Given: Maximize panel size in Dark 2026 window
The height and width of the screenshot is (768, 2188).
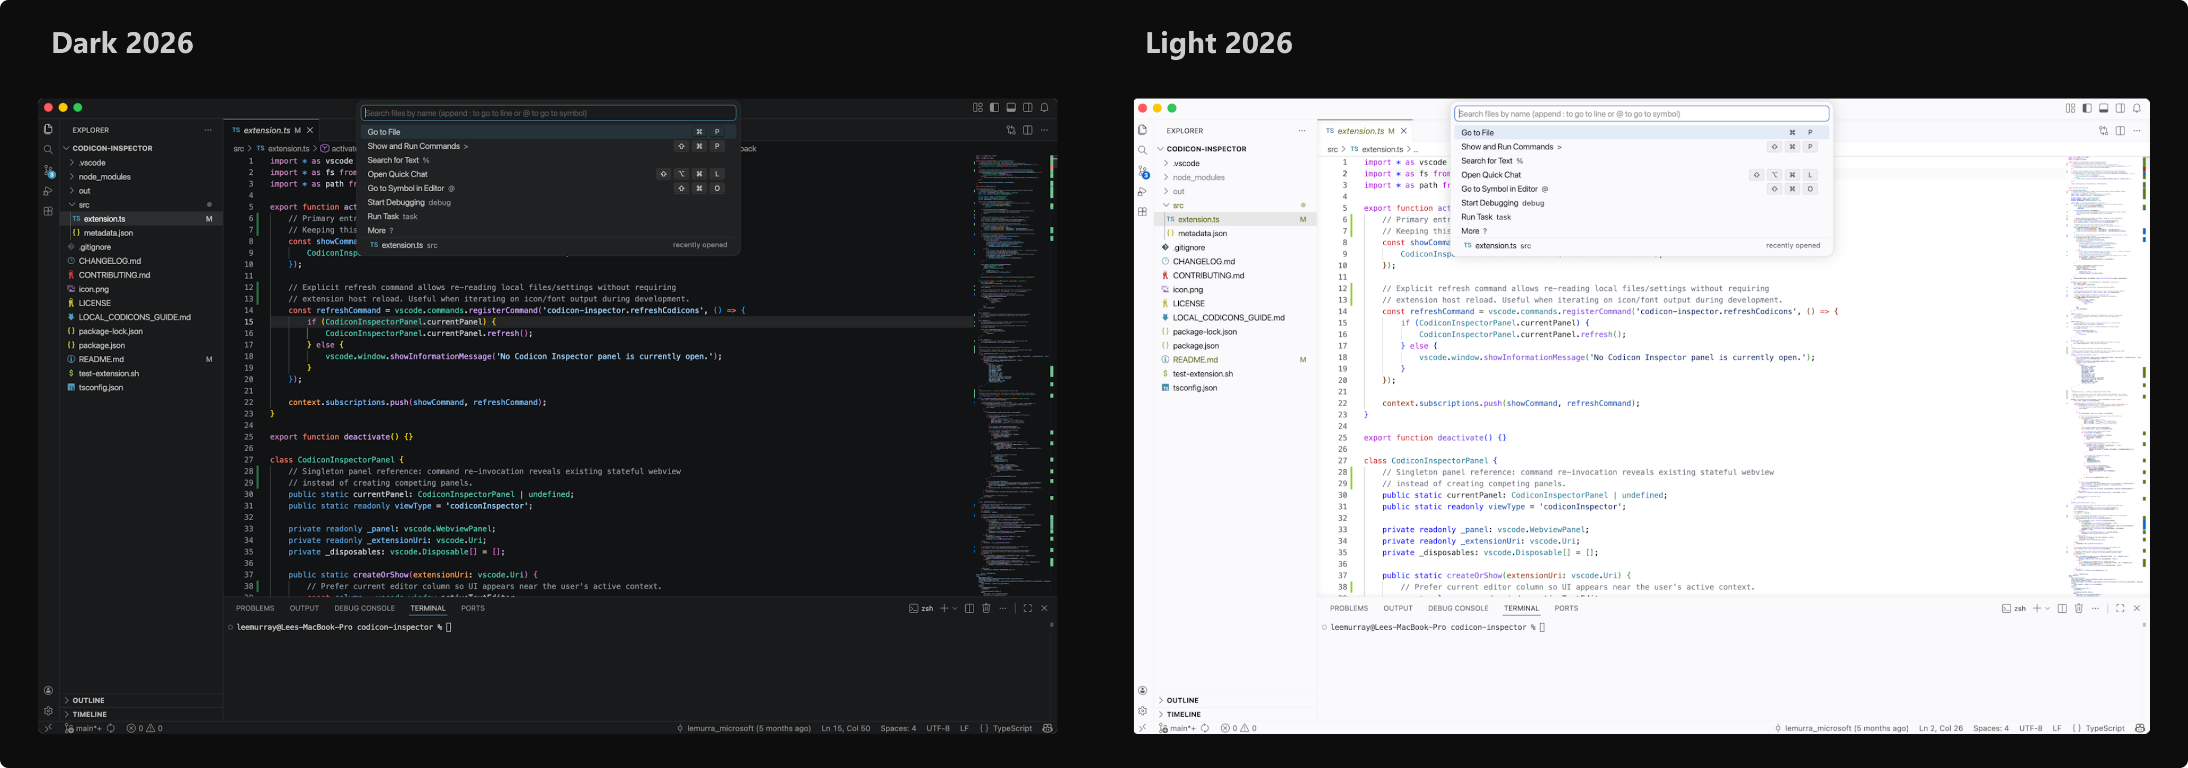Looking at the screenshot, I should click(1027, 608).
